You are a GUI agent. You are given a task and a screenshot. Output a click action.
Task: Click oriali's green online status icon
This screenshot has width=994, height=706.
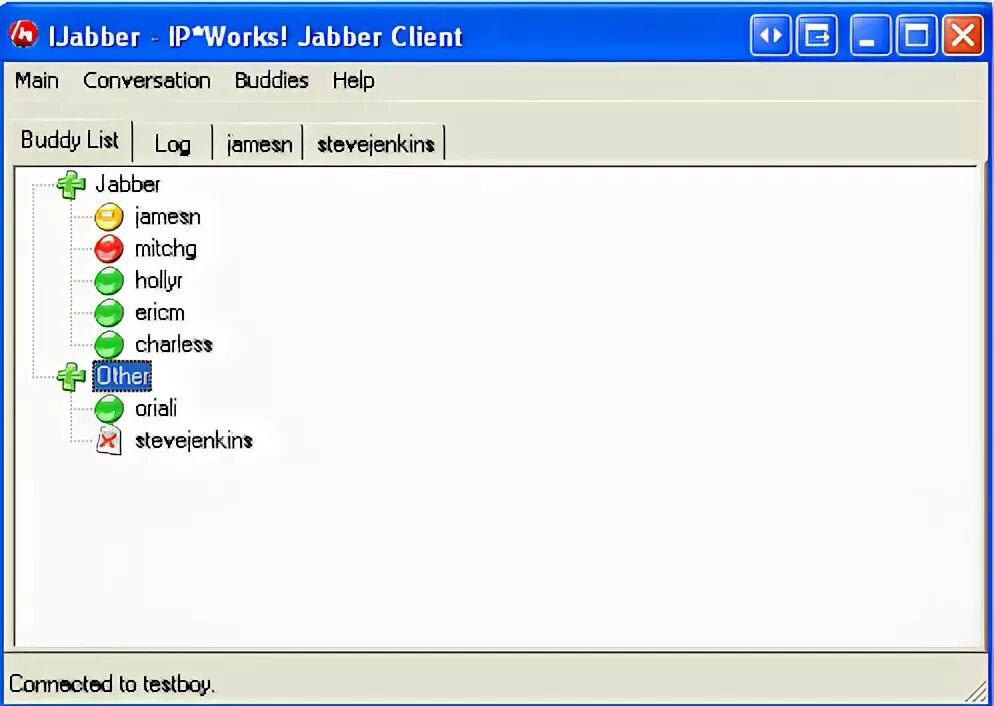[x=109, y=409]
